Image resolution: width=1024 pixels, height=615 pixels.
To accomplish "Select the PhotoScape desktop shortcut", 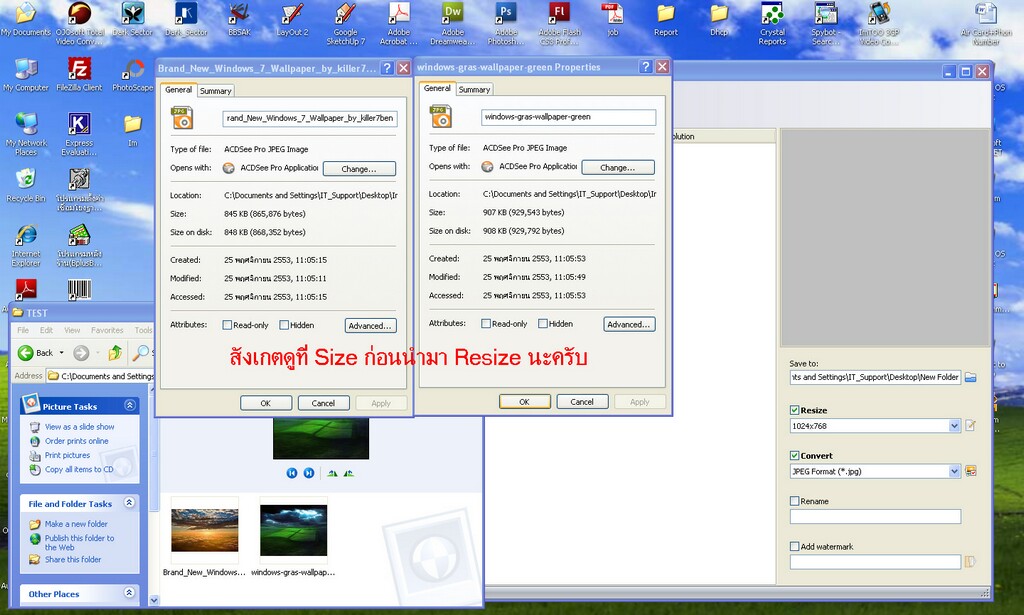I will click(x=133, y=73).
